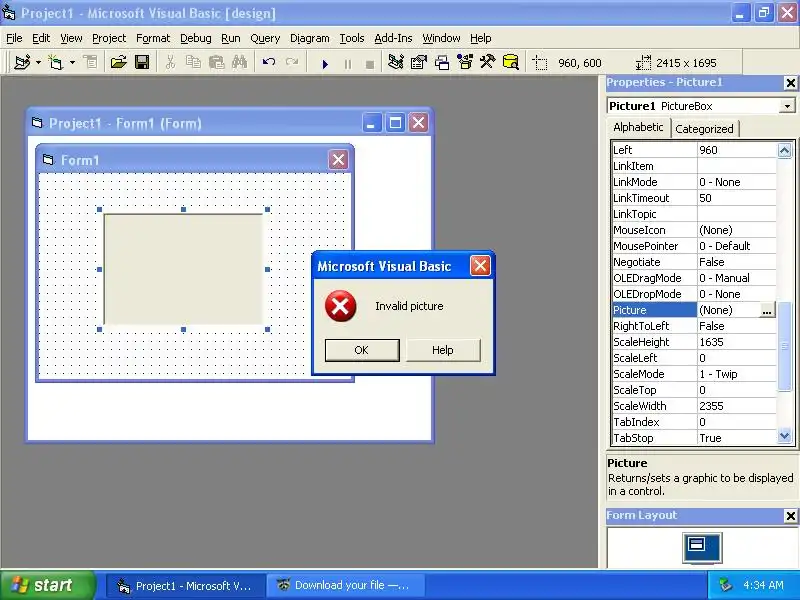Click Add Standard EXE Project toolbar icon
This screenshot has height=600, width=800.
(22, 62)
